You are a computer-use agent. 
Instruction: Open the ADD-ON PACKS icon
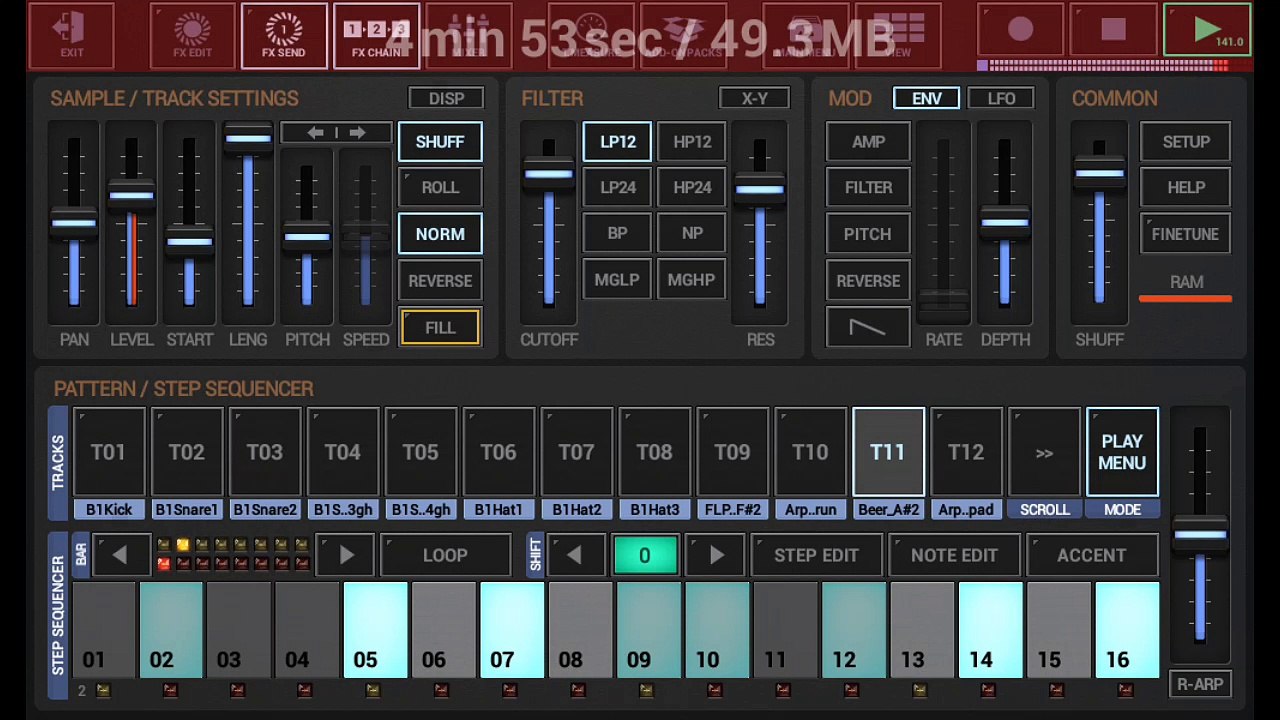point(682,36)
